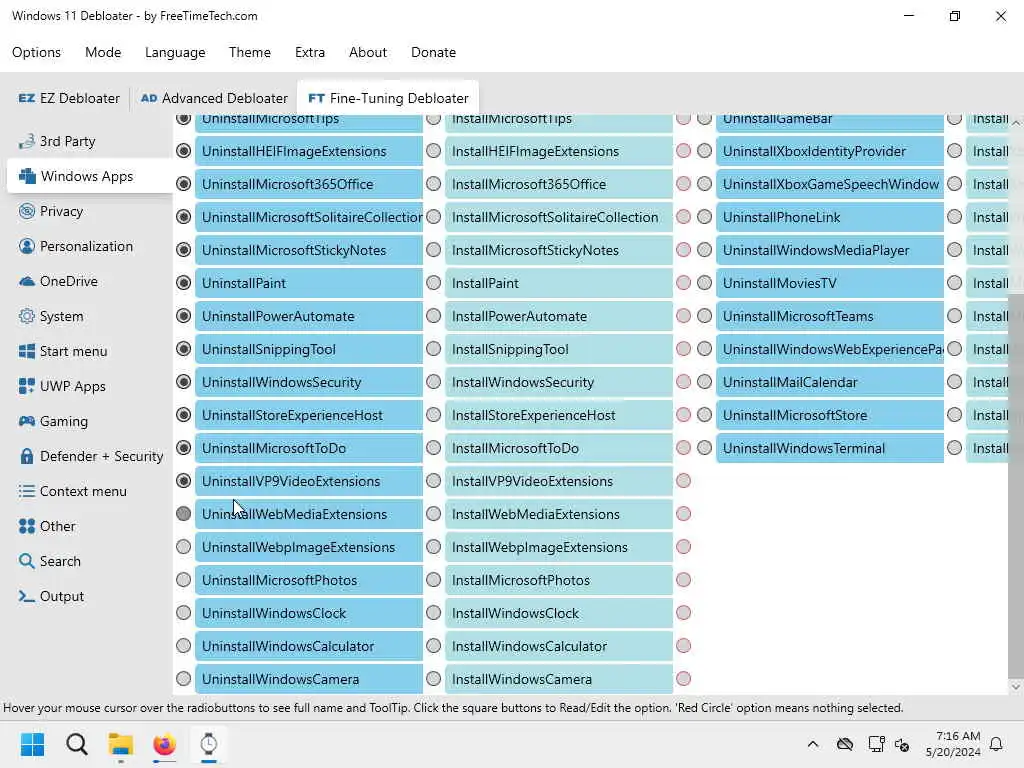Click the InstallVP9VideoExtensions option button
Screen dimensions: 1024x768
[x=559, y=481]
